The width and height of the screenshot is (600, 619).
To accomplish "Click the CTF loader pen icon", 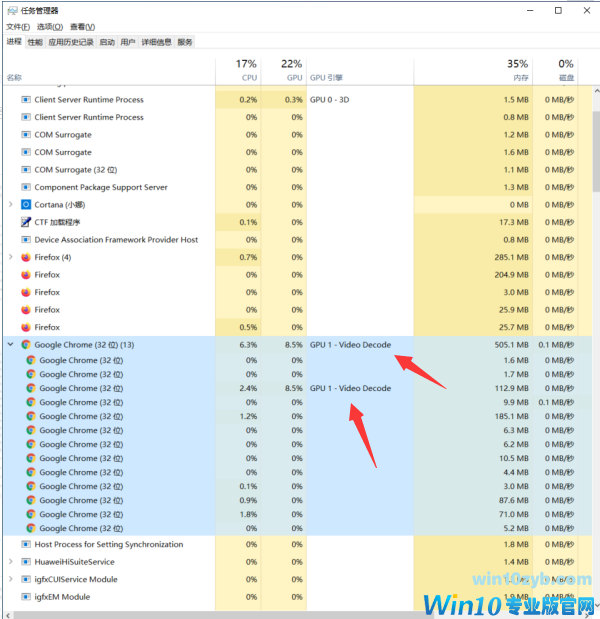I will [x=26, y=222].
